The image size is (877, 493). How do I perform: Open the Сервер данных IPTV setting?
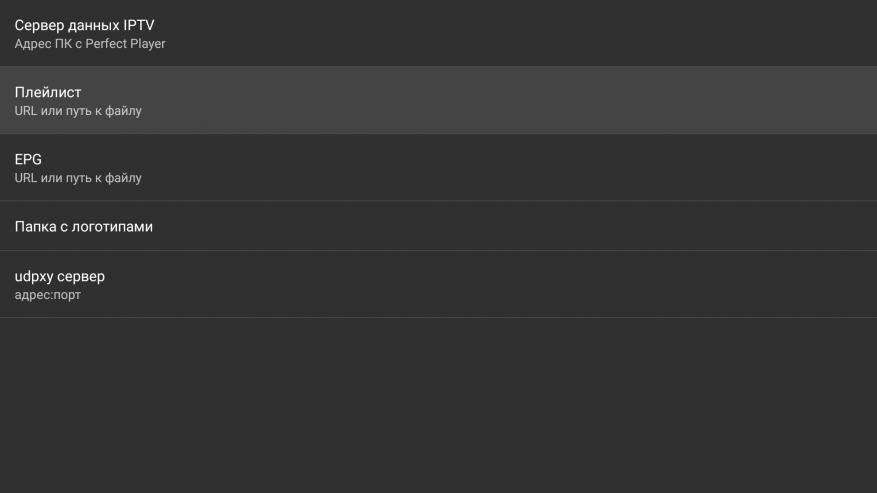click(438, 33)
